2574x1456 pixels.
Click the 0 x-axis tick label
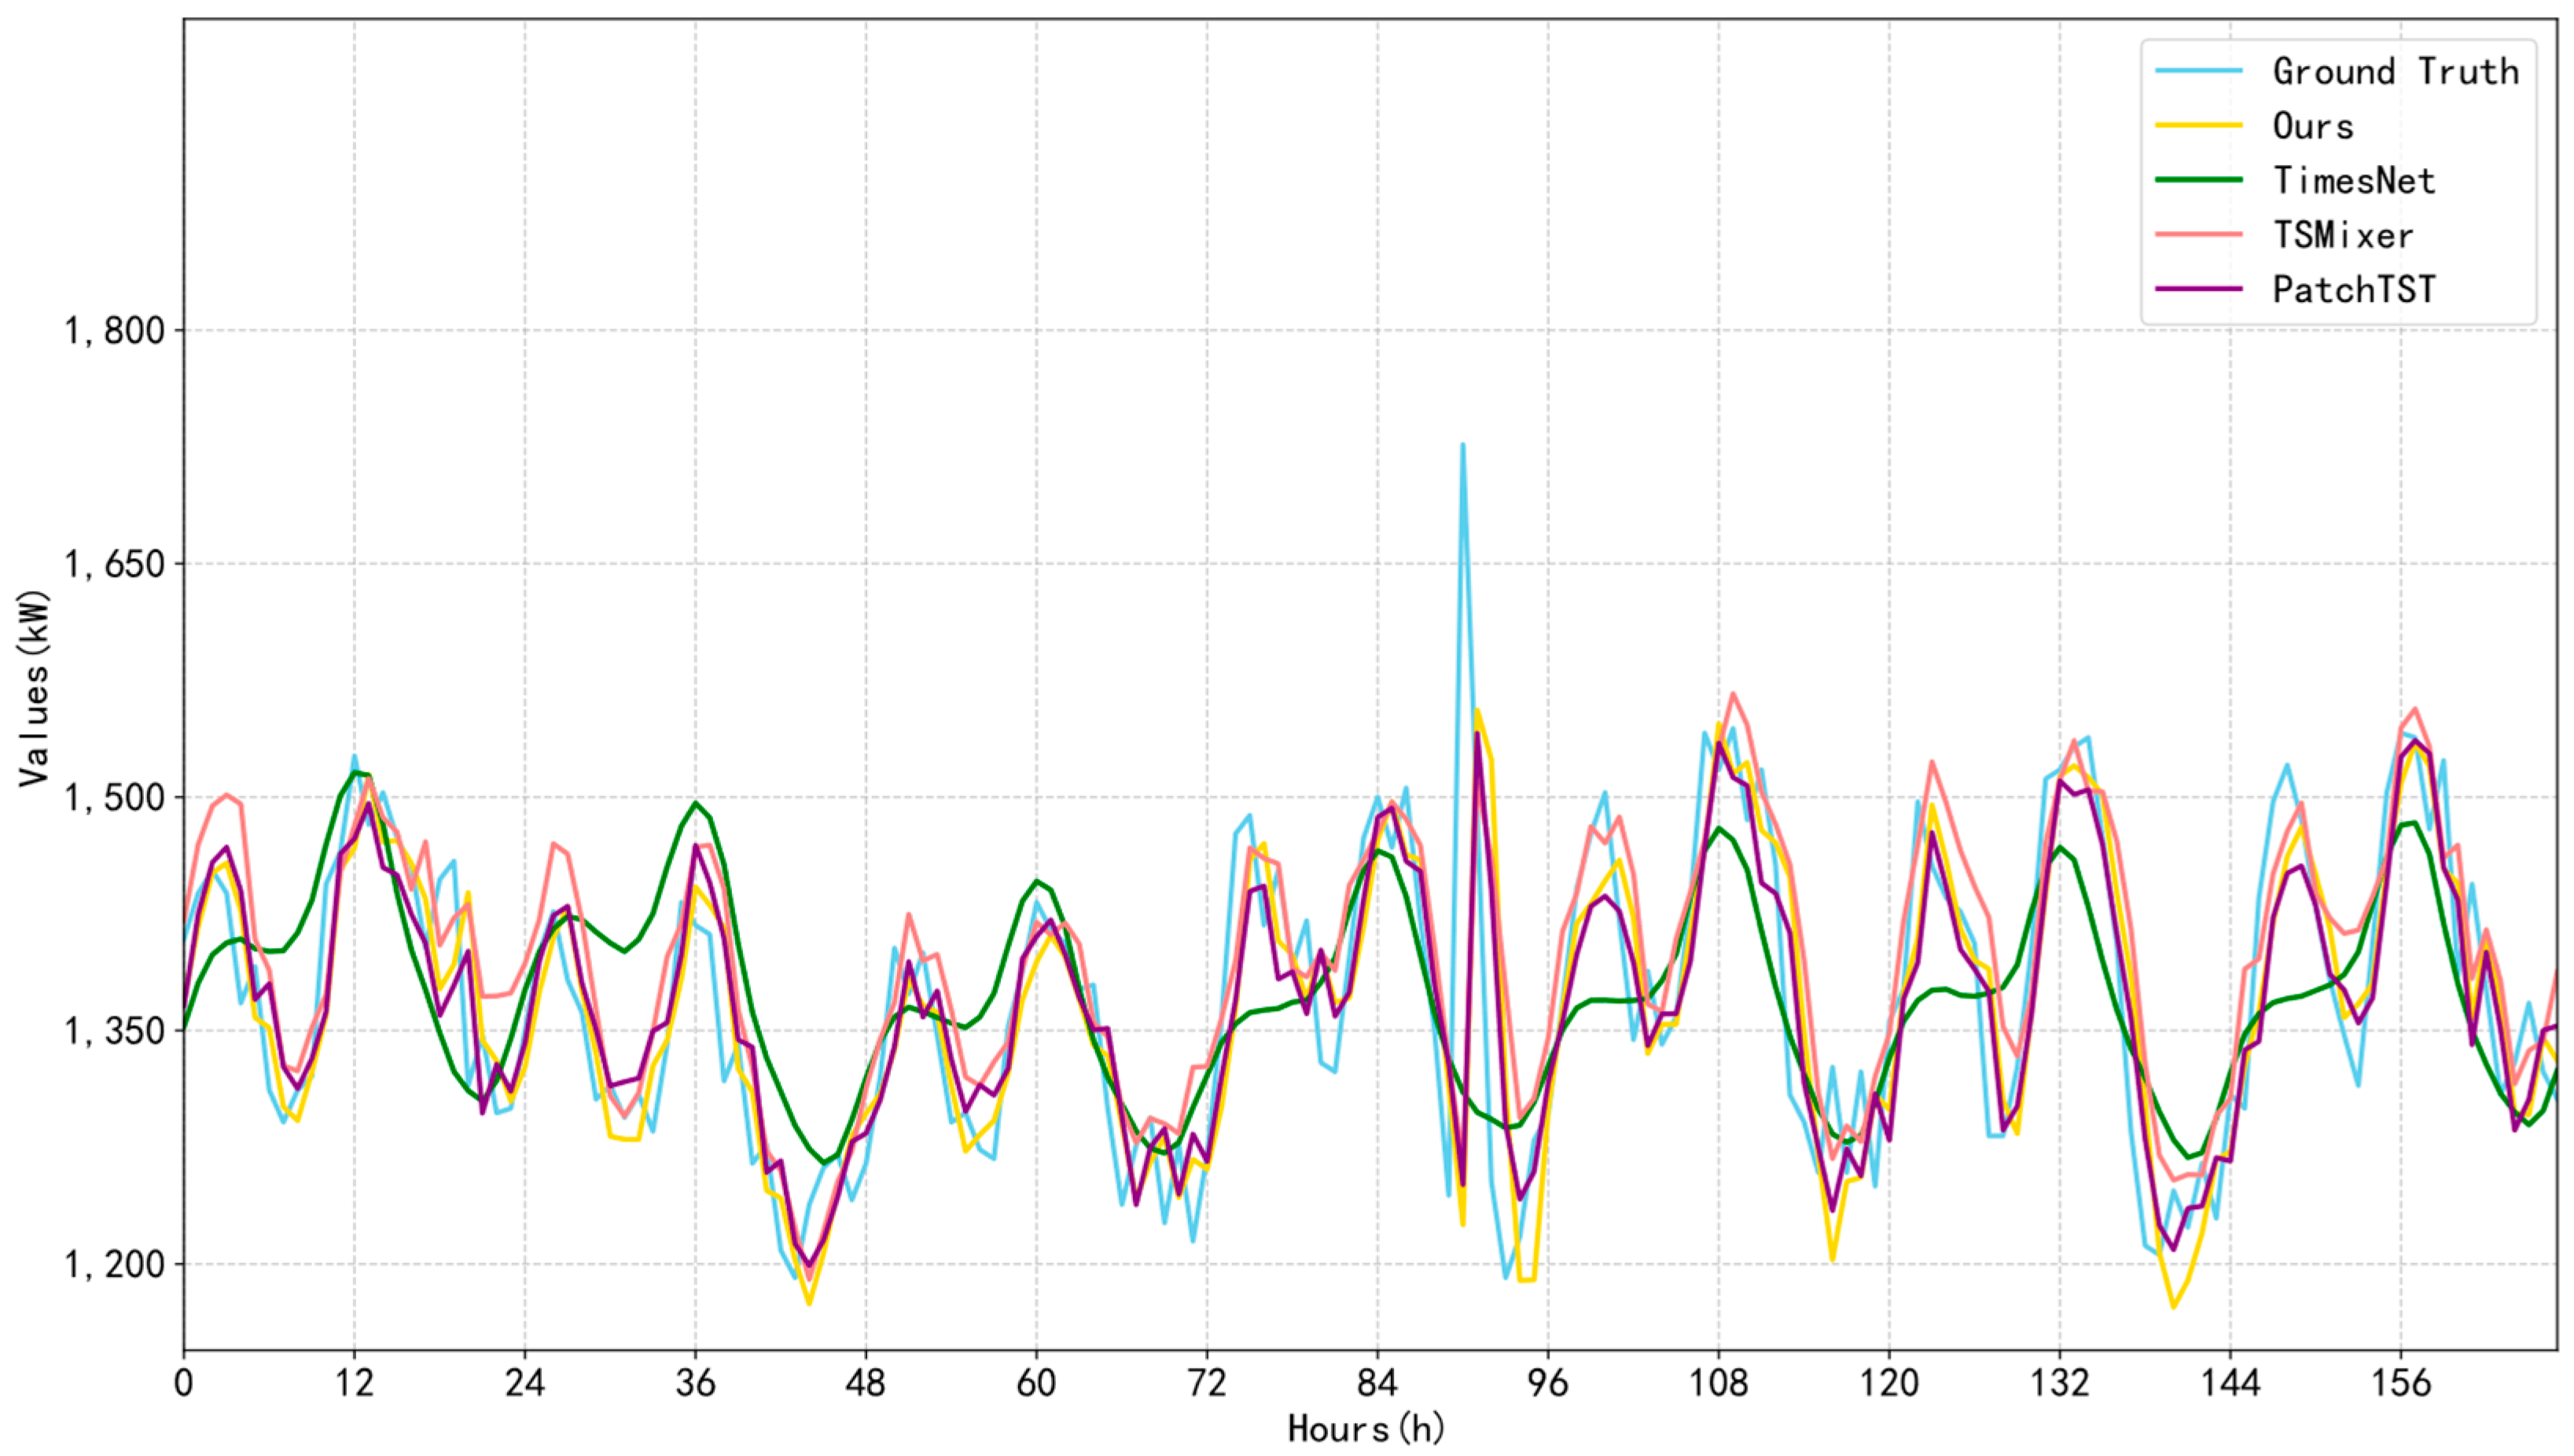click(183, 1383)
